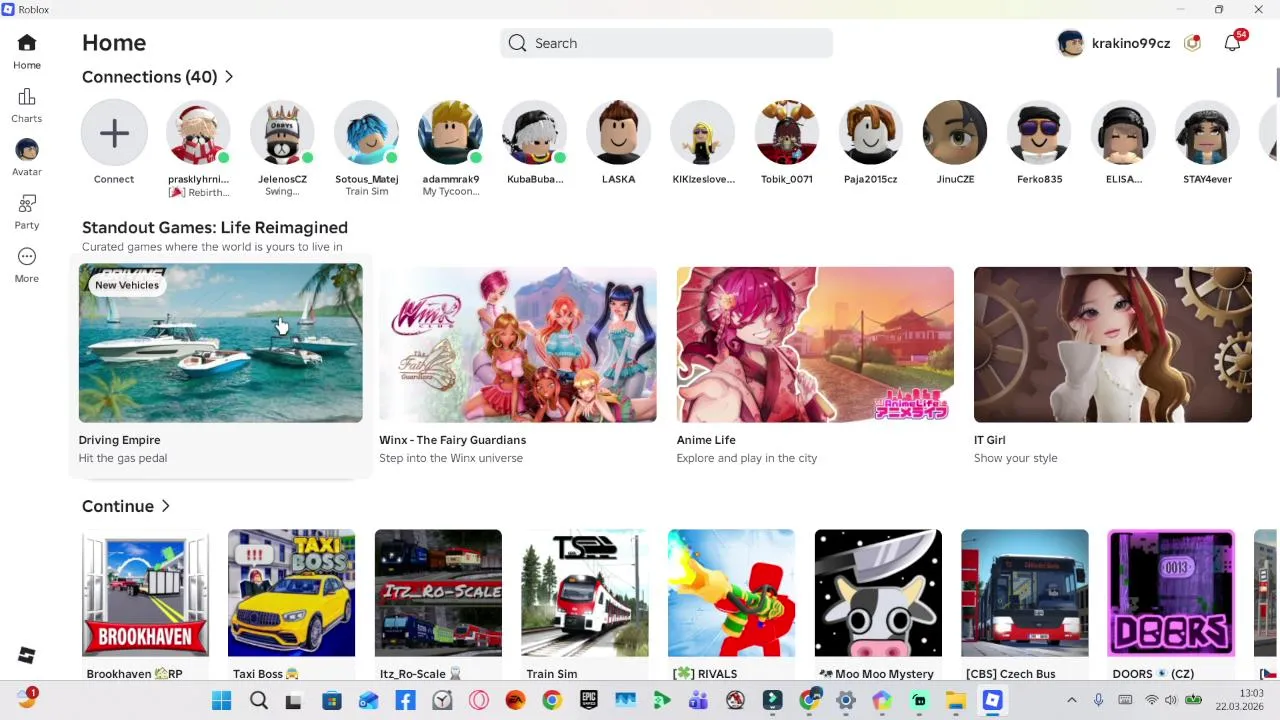Open the Facebook taskbar icon
Screen dimensions: 1280x720
coord(405,701)
